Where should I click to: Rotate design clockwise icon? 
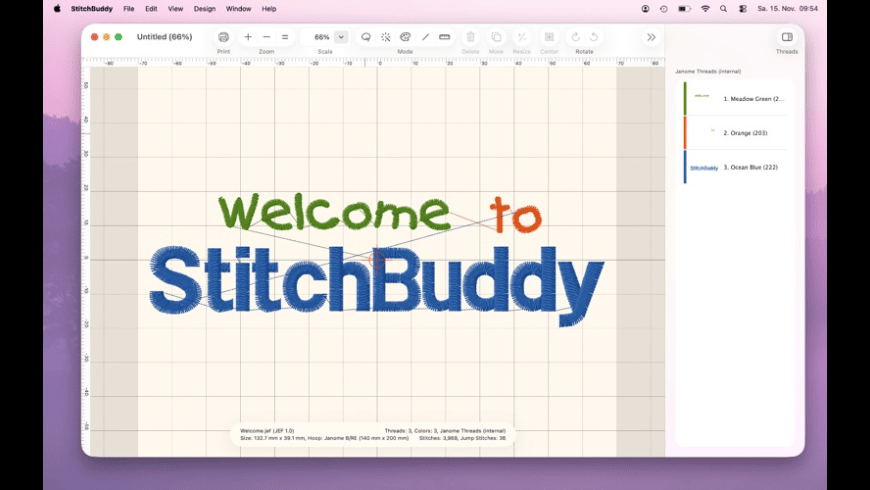[575, 37]
